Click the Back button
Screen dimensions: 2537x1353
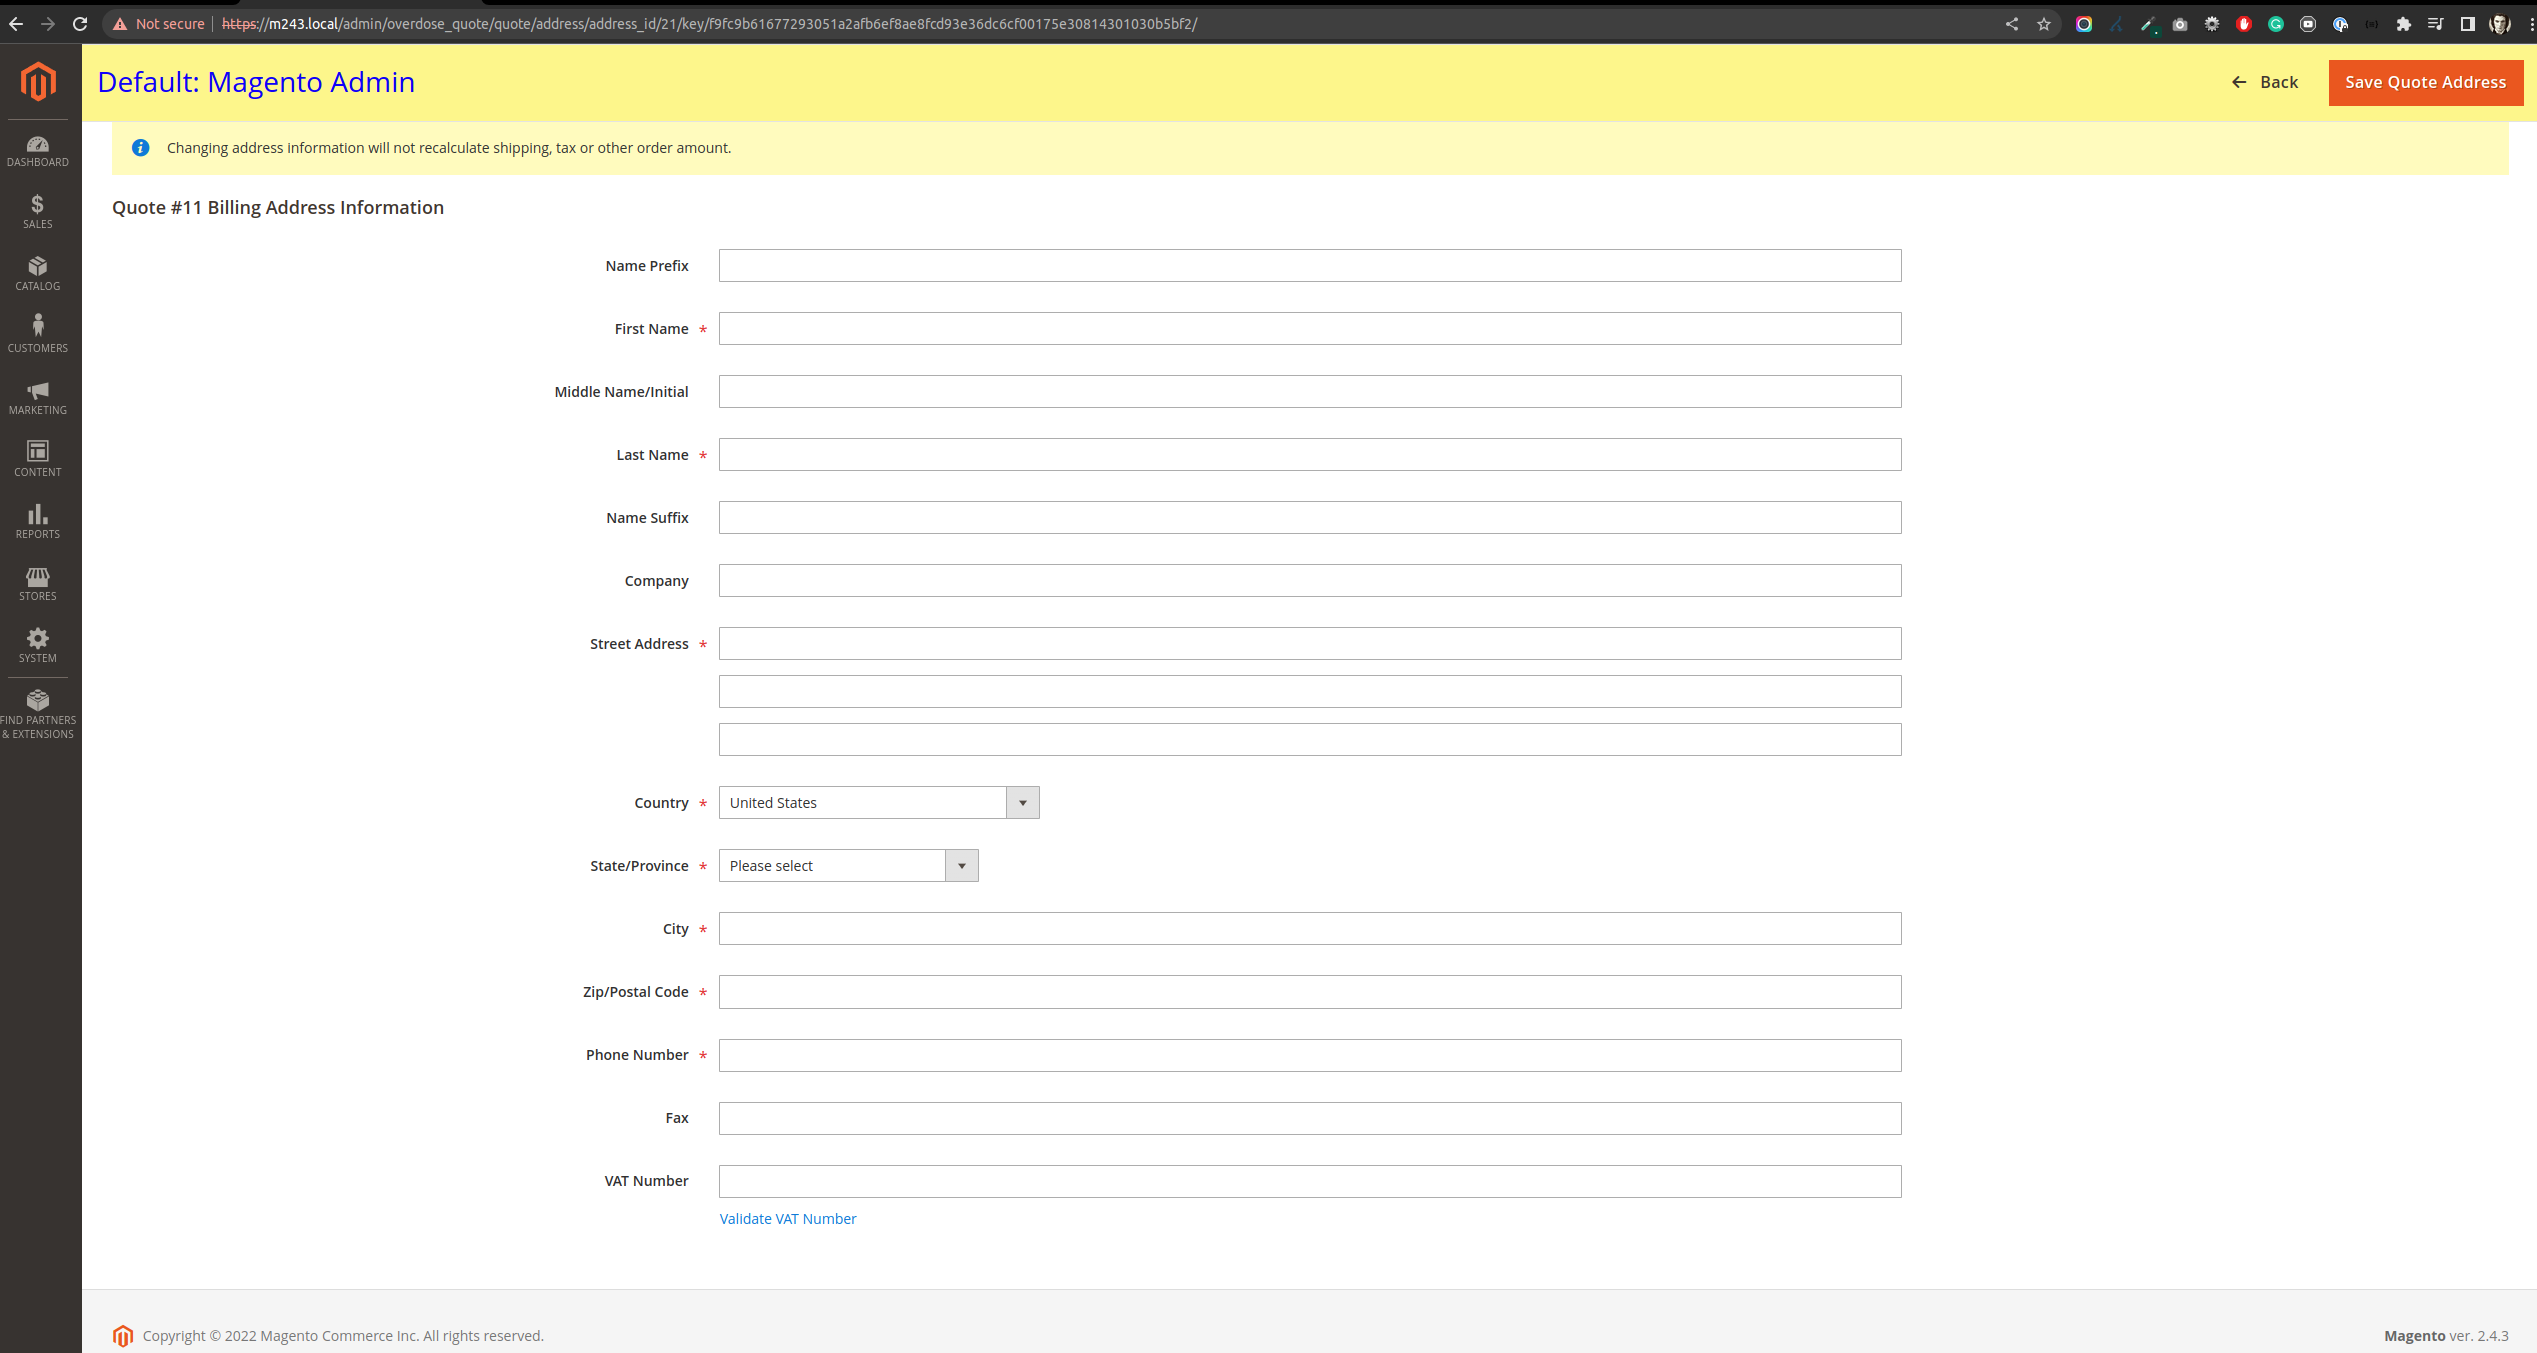click(2265, 82)
